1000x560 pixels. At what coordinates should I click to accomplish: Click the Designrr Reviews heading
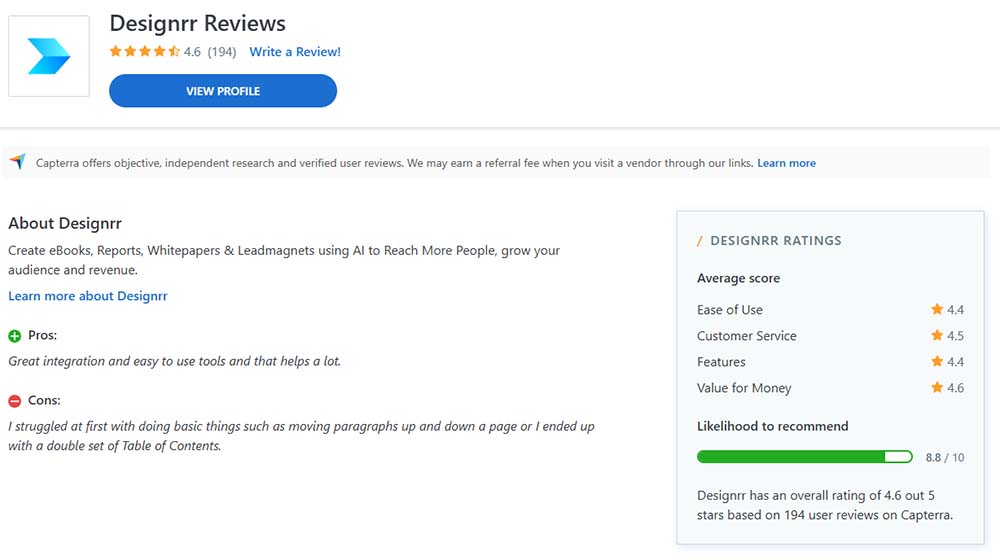tap(197, 23)
